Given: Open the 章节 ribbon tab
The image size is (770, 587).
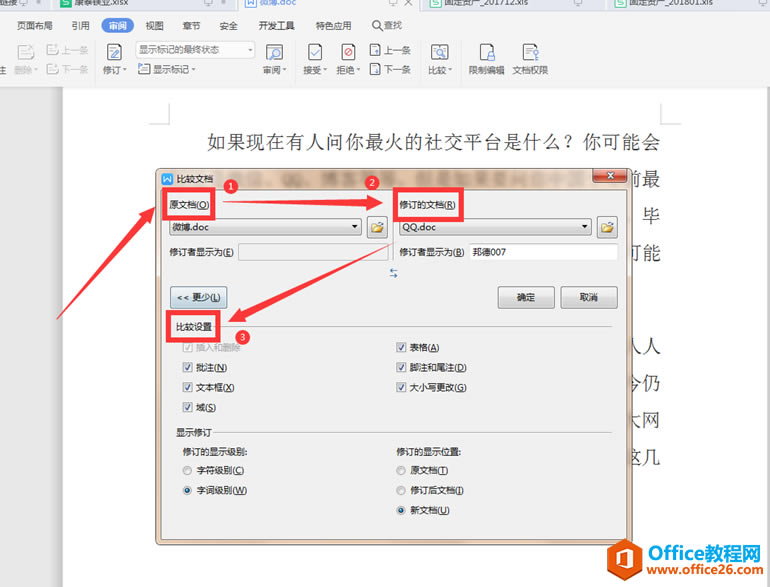Looking at the screenshot, I should [192, 26].
